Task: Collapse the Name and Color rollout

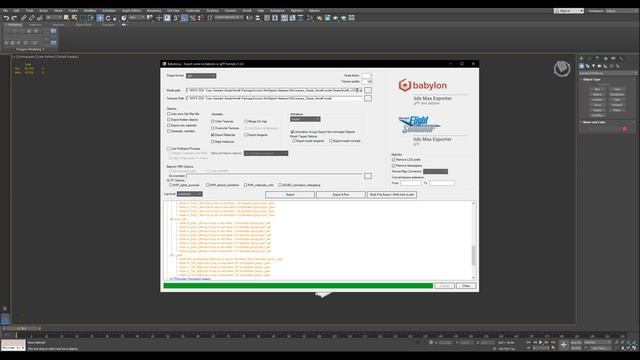Action: coord(593,122)
